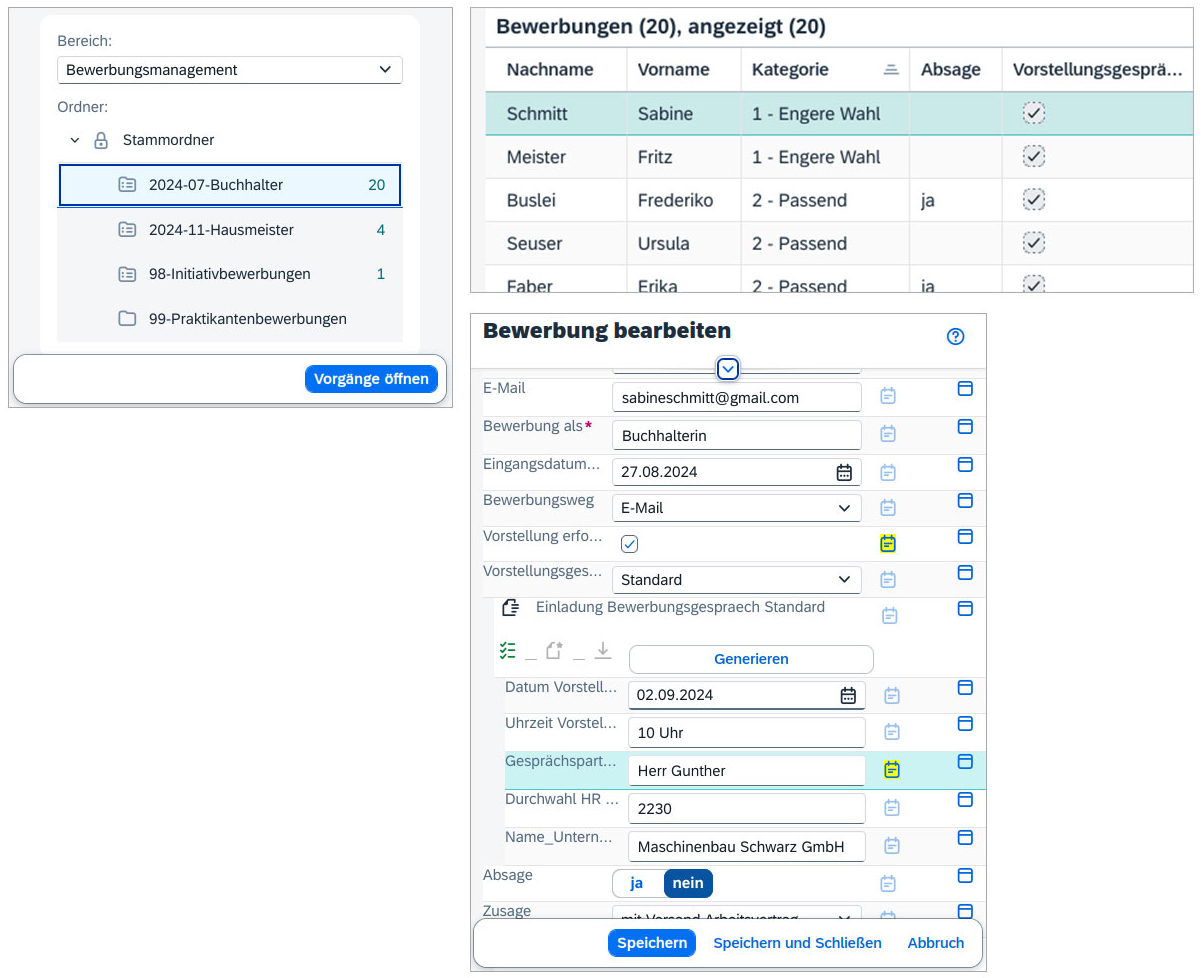Click the sort icon in Kategorie column

coord(891,70)
